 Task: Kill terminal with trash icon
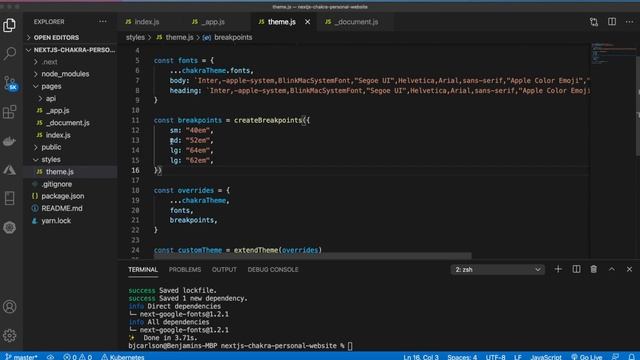tap(594, 269)
